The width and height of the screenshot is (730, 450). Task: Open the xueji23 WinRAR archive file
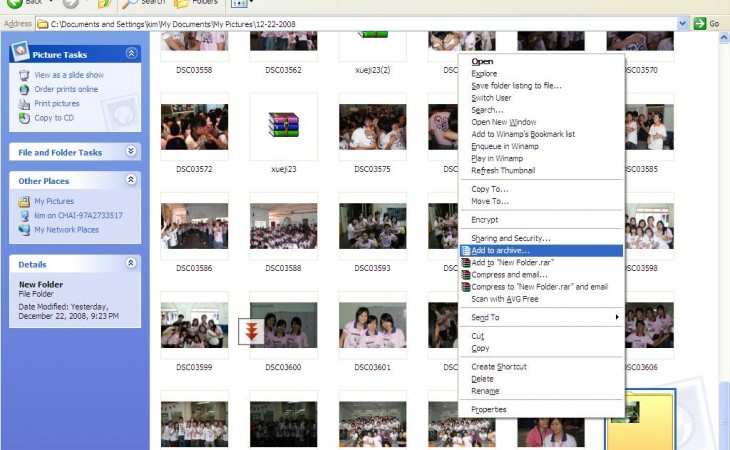click(283, 126)
